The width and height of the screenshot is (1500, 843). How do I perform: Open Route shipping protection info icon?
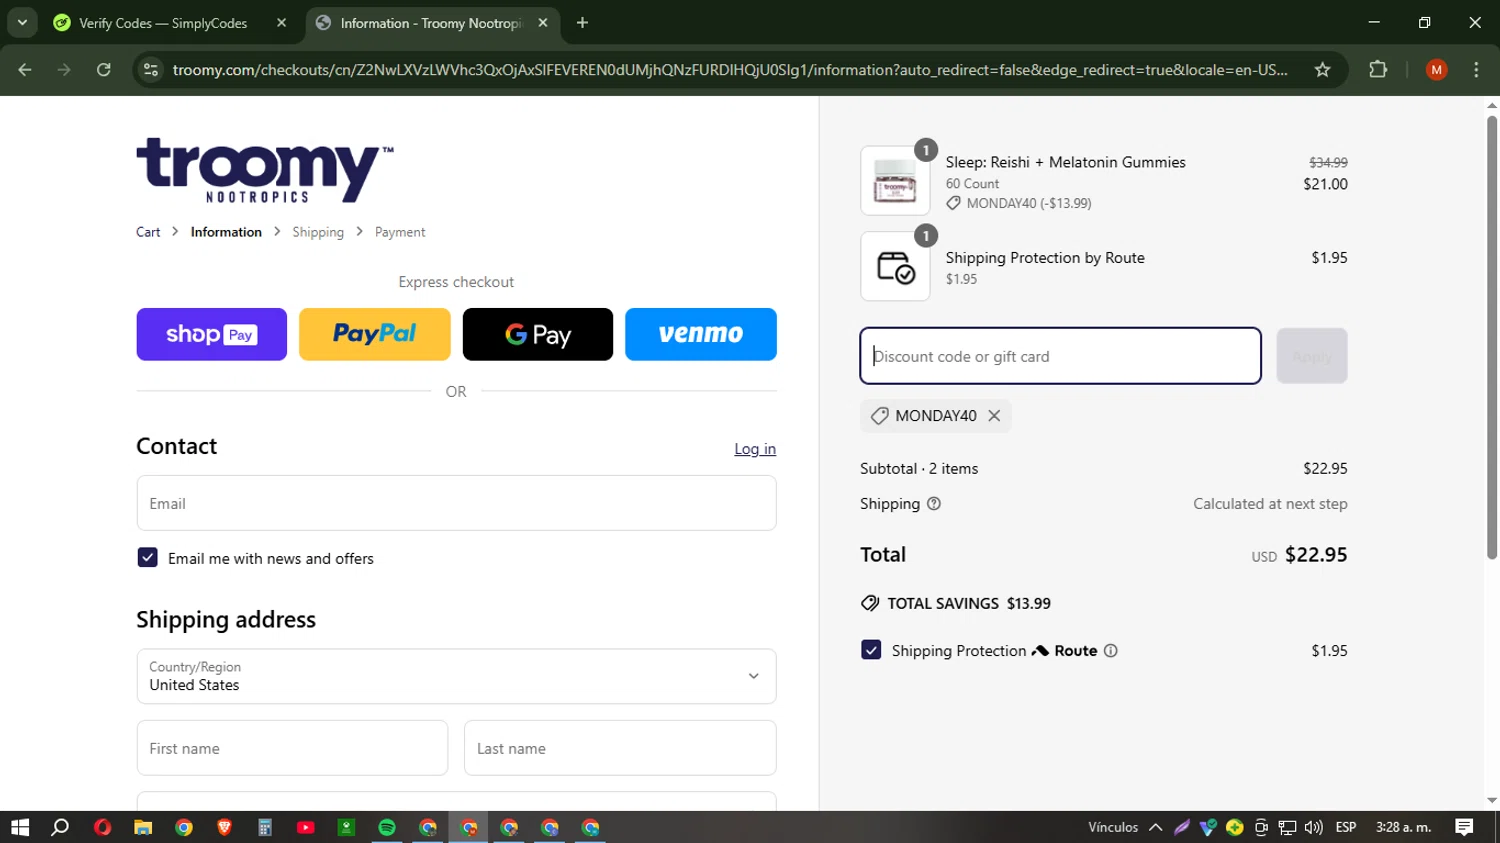[x=1110, y=651]
